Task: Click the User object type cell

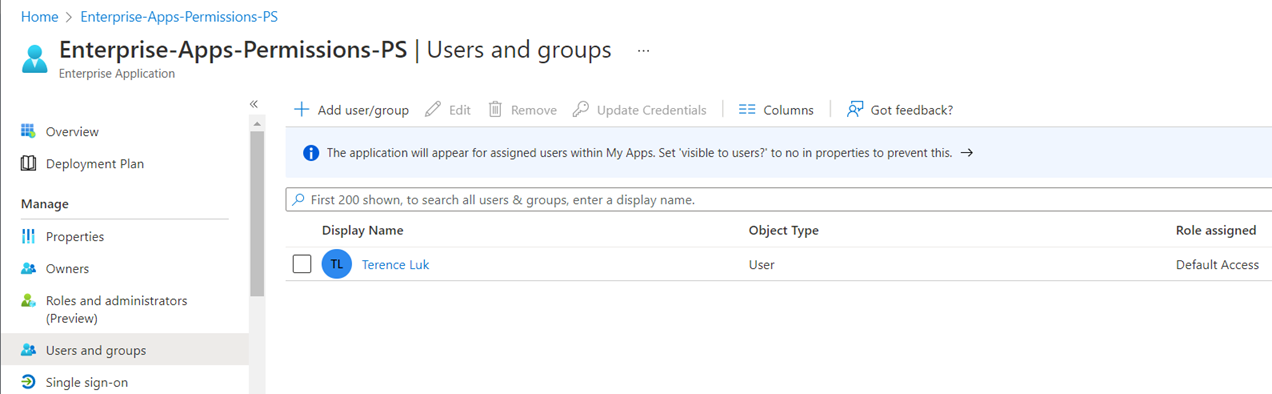Action: point(762,265)
